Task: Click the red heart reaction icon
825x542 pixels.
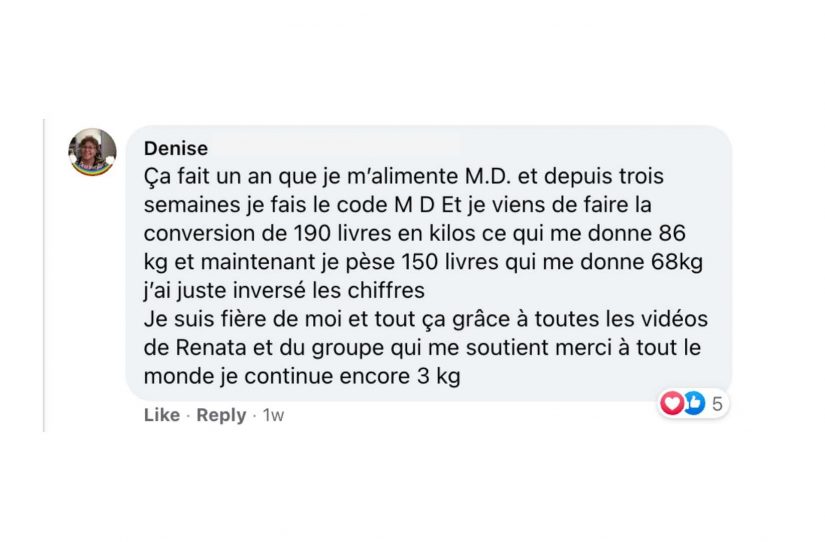Action: [672, 404]
